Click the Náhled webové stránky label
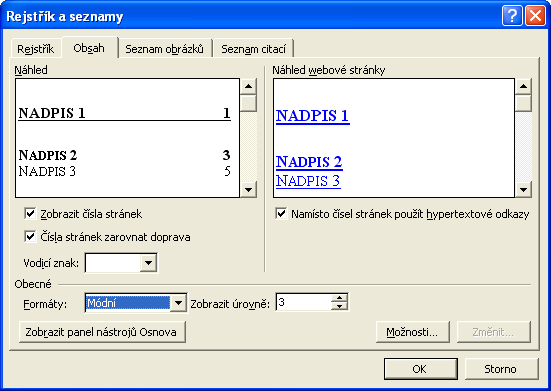This screenshot has width=551, height=391. 329,70
